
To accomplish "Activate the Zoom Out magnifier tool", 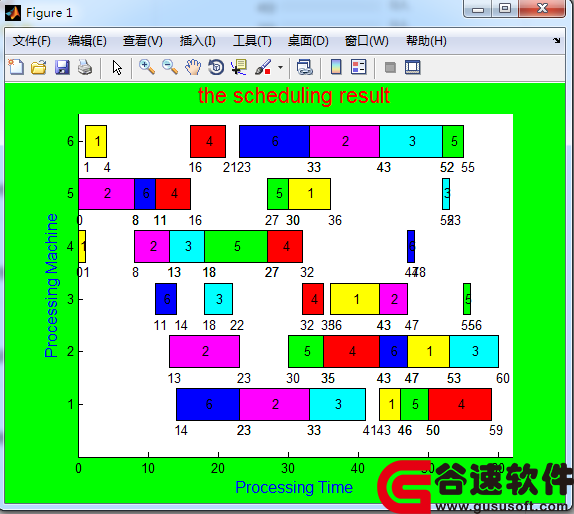I will click(x=170, y=68).
